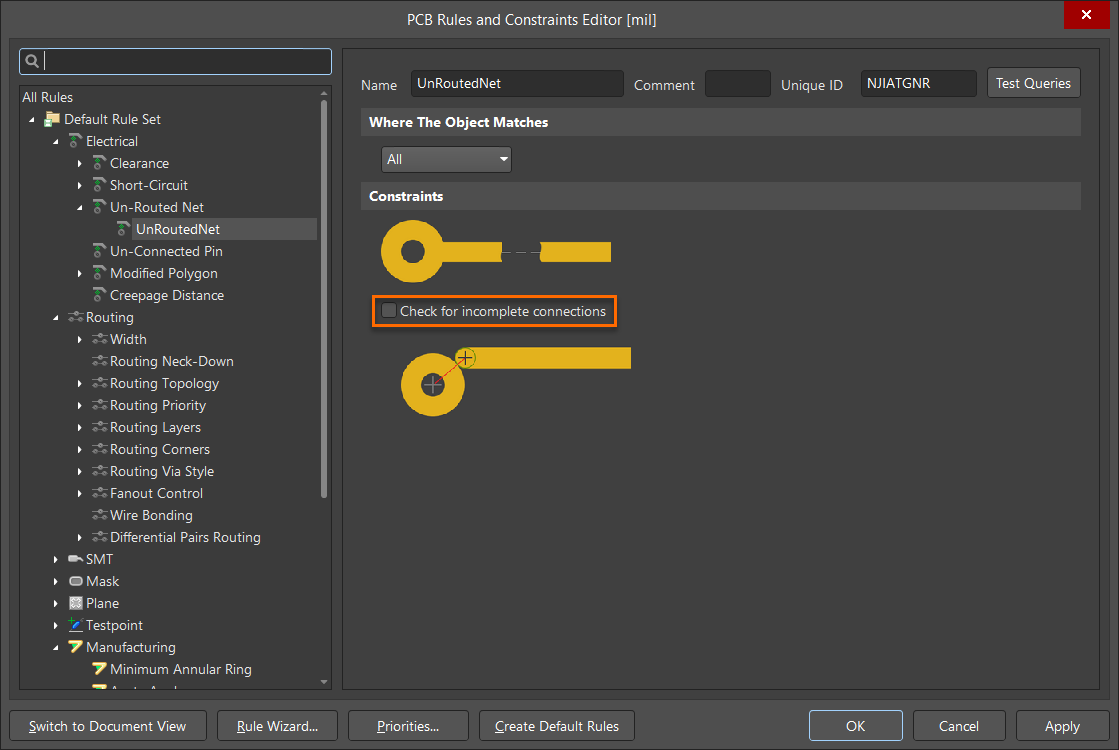Expand the Routing Topology branch
Image resolution: width=1119 pixels, height=750 pixels.
tap(79, 383)
